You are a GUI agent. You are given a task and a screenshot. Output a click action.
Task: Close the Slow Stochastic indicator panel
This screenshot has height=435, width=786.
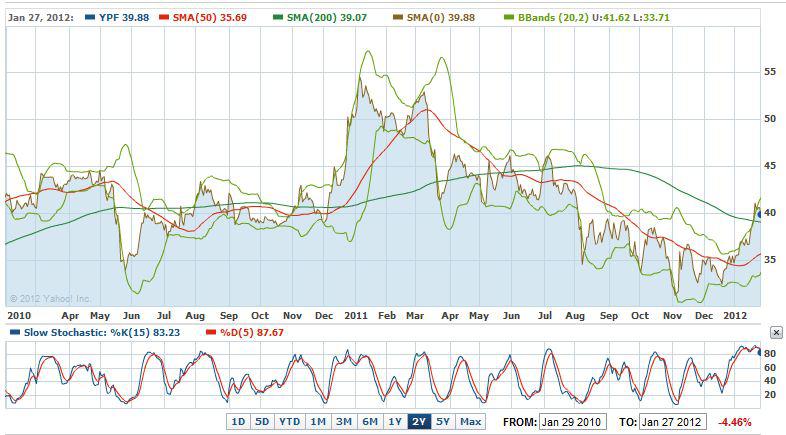tap(776, 332)
